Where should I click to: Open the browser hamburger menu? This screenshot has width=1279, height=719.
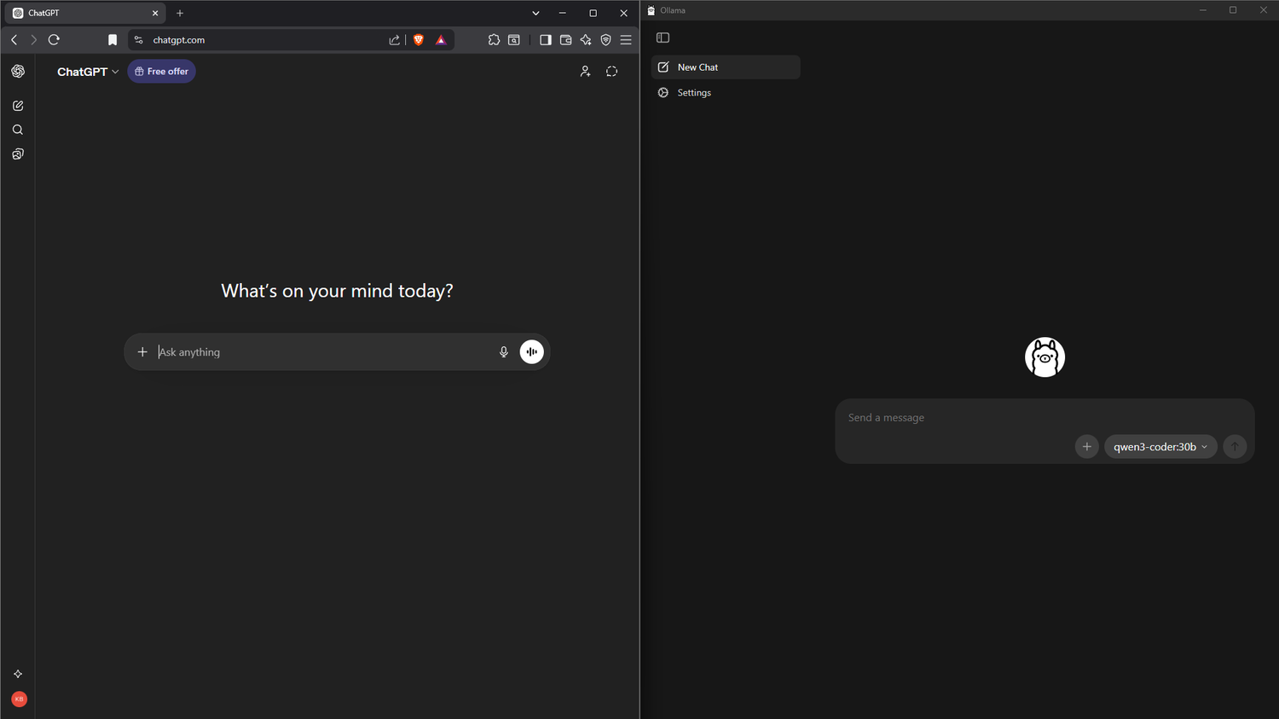[626, 40]
